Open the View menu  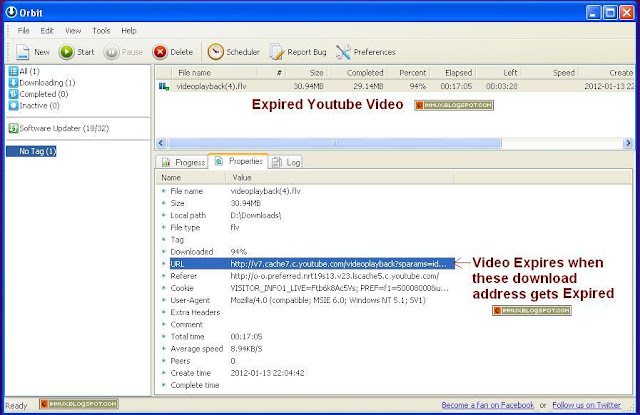73,31
